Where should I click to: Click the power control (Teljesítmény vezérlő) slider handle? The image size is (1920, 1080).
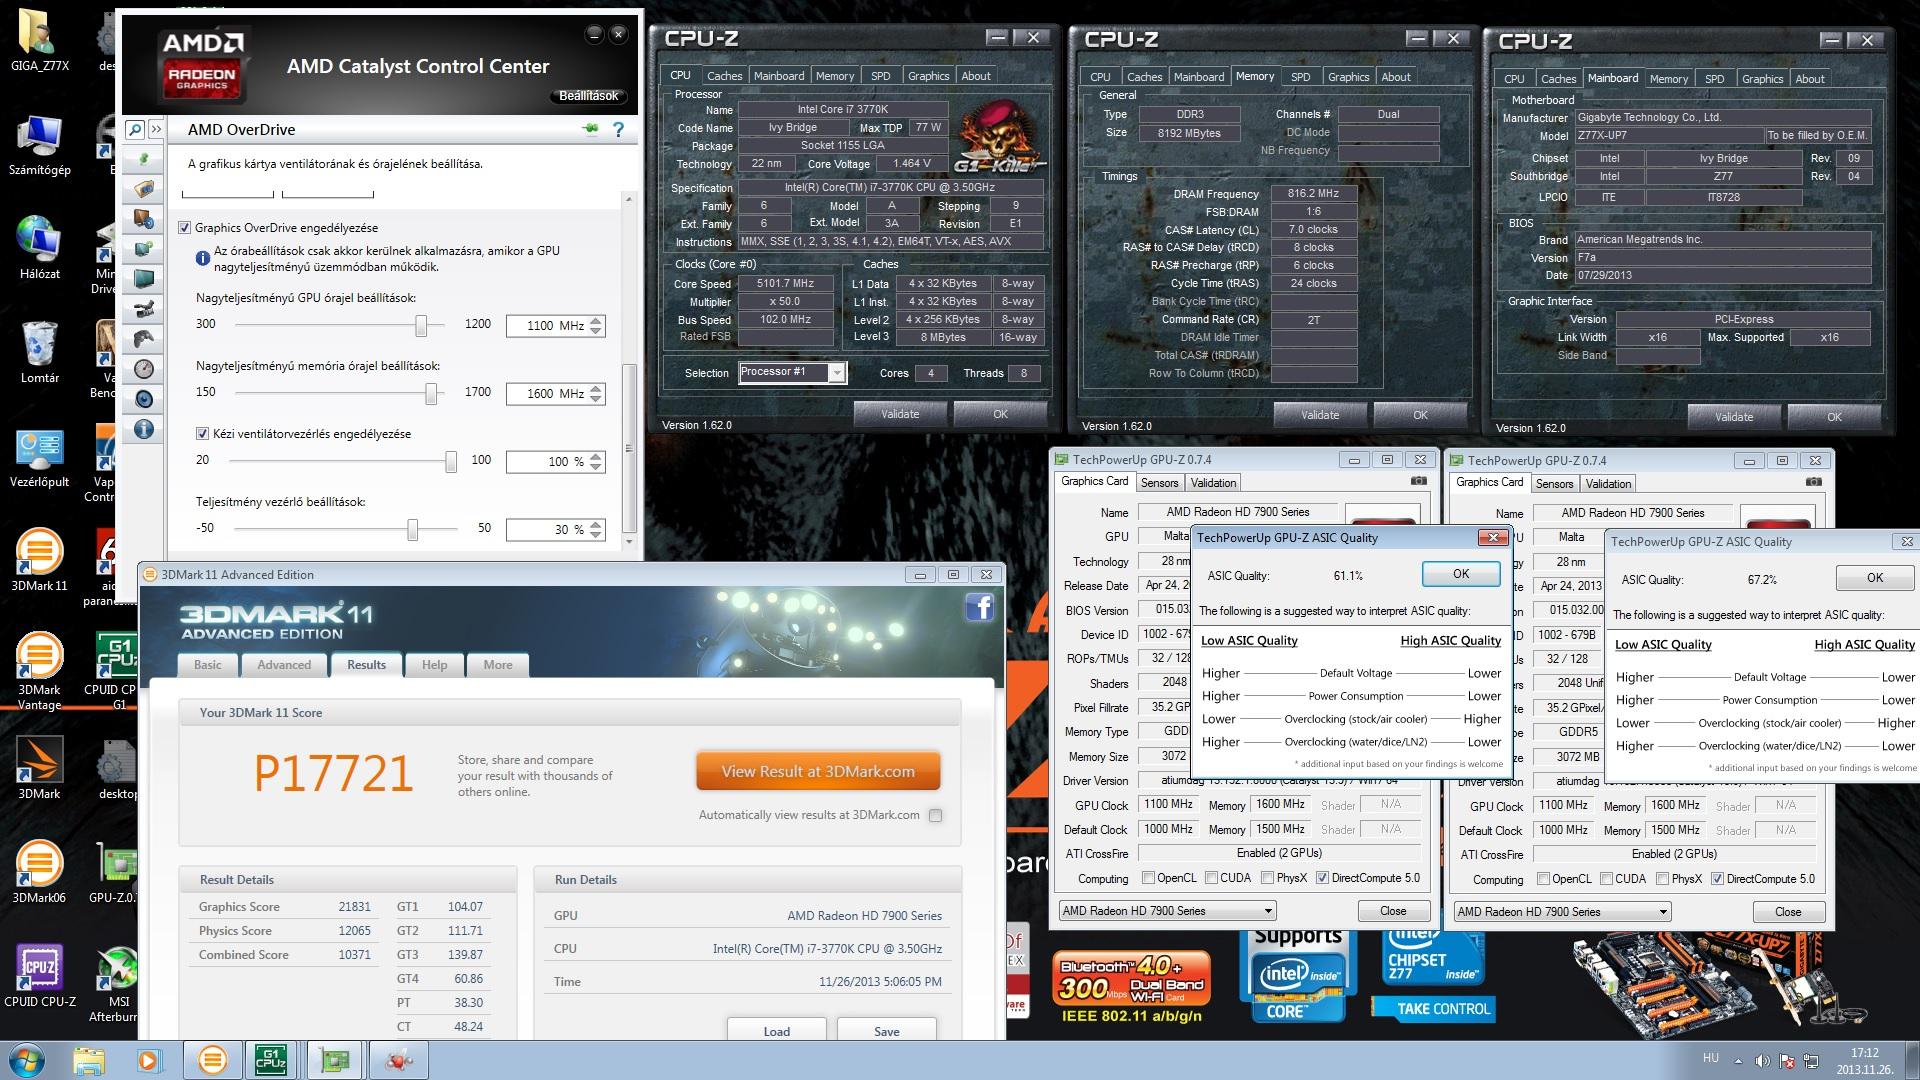pos(412,529)
